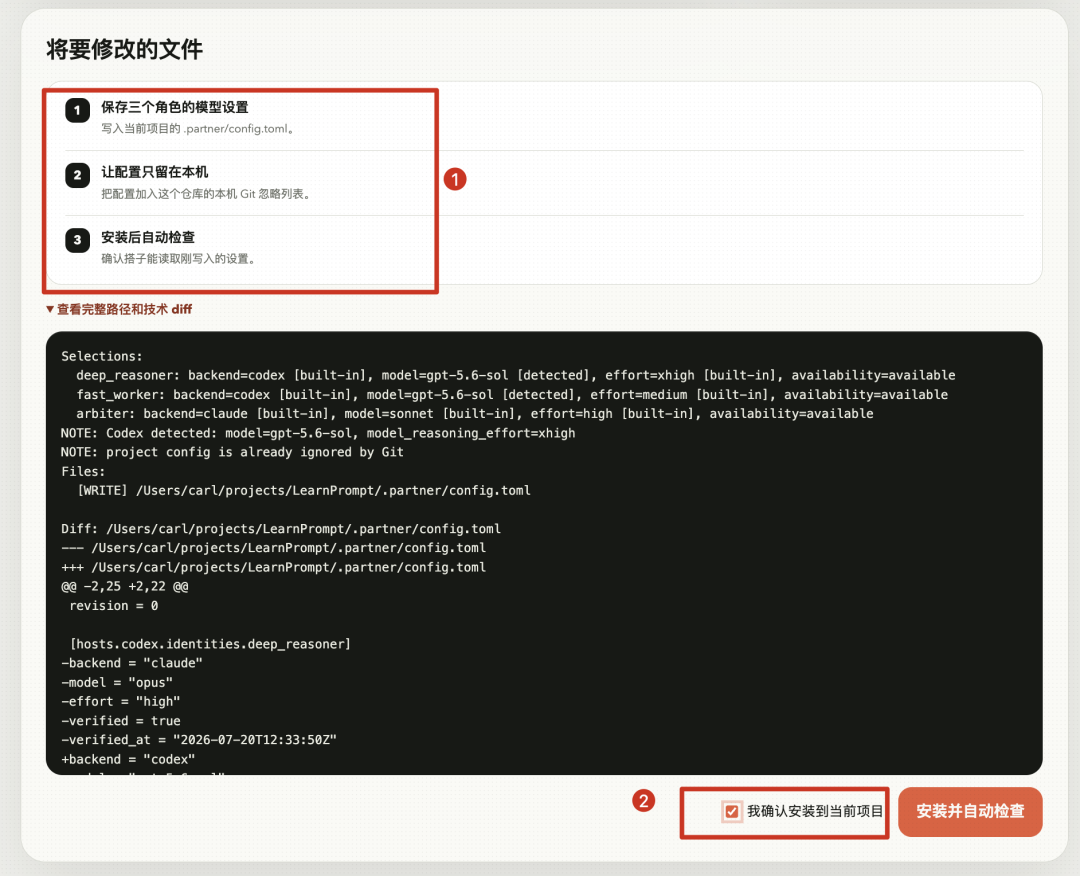Click the step 2 number badge
This screenshot has width=1080, height=876.
pyautogui.click(x=77, y=175)
